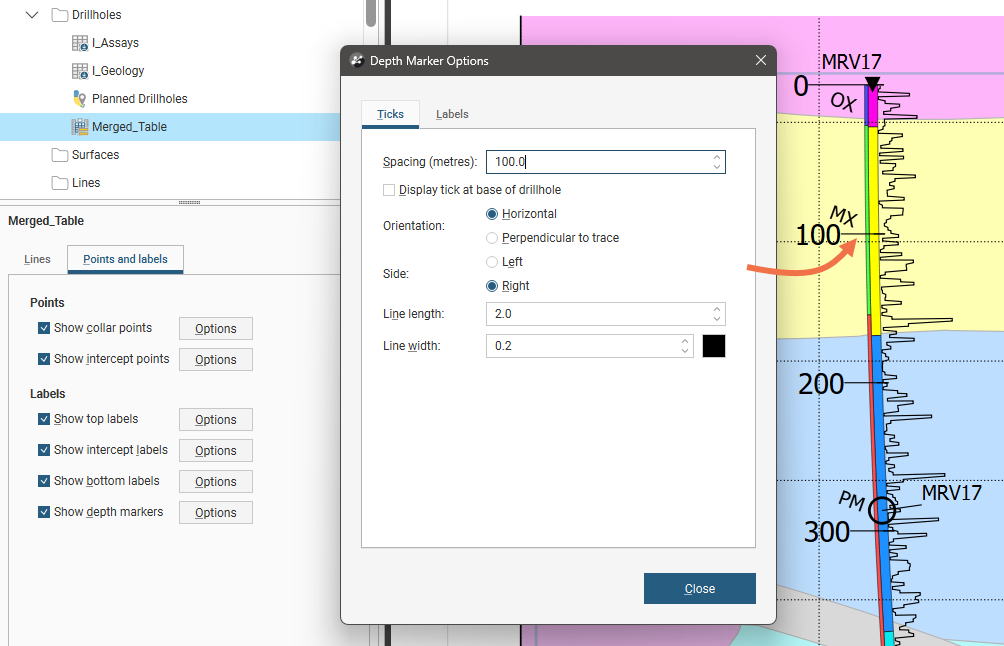Open Options for Show depth markers
Viewport: 1004px width, 646px height.
pos(215,513)
